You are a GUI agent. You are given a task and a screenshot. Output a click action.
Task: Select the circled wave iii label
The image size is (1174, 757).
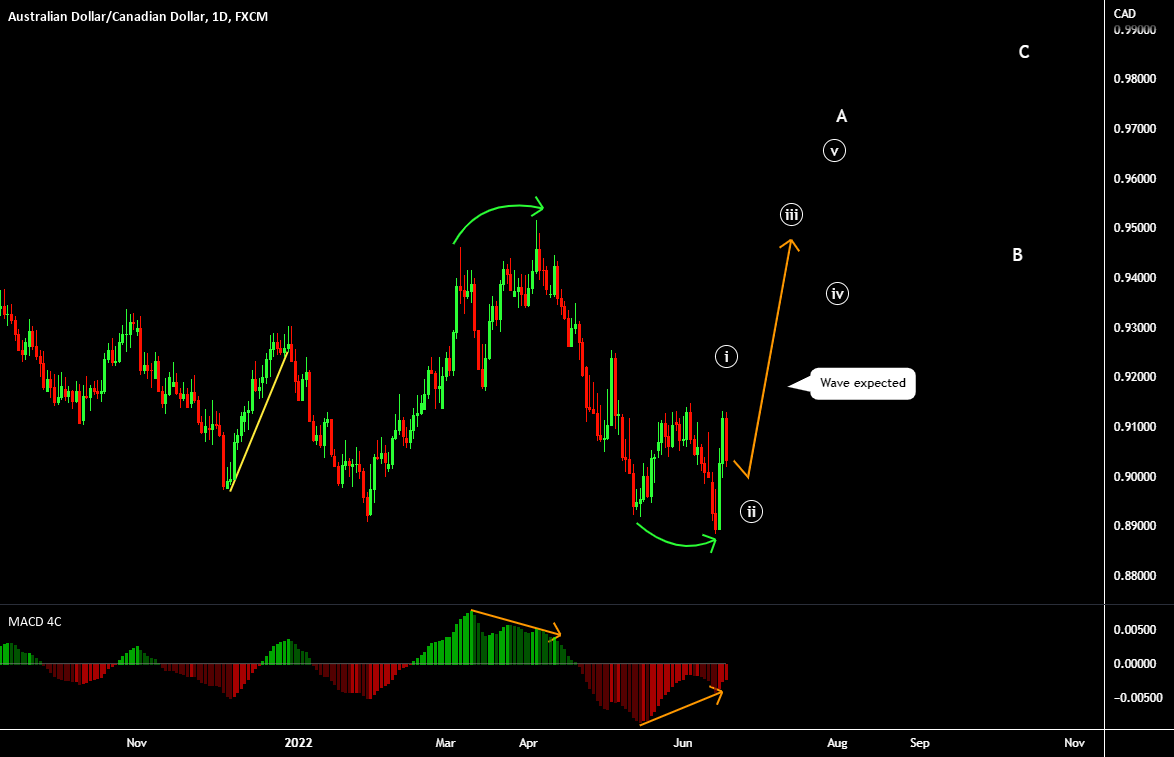coord(791,215)
